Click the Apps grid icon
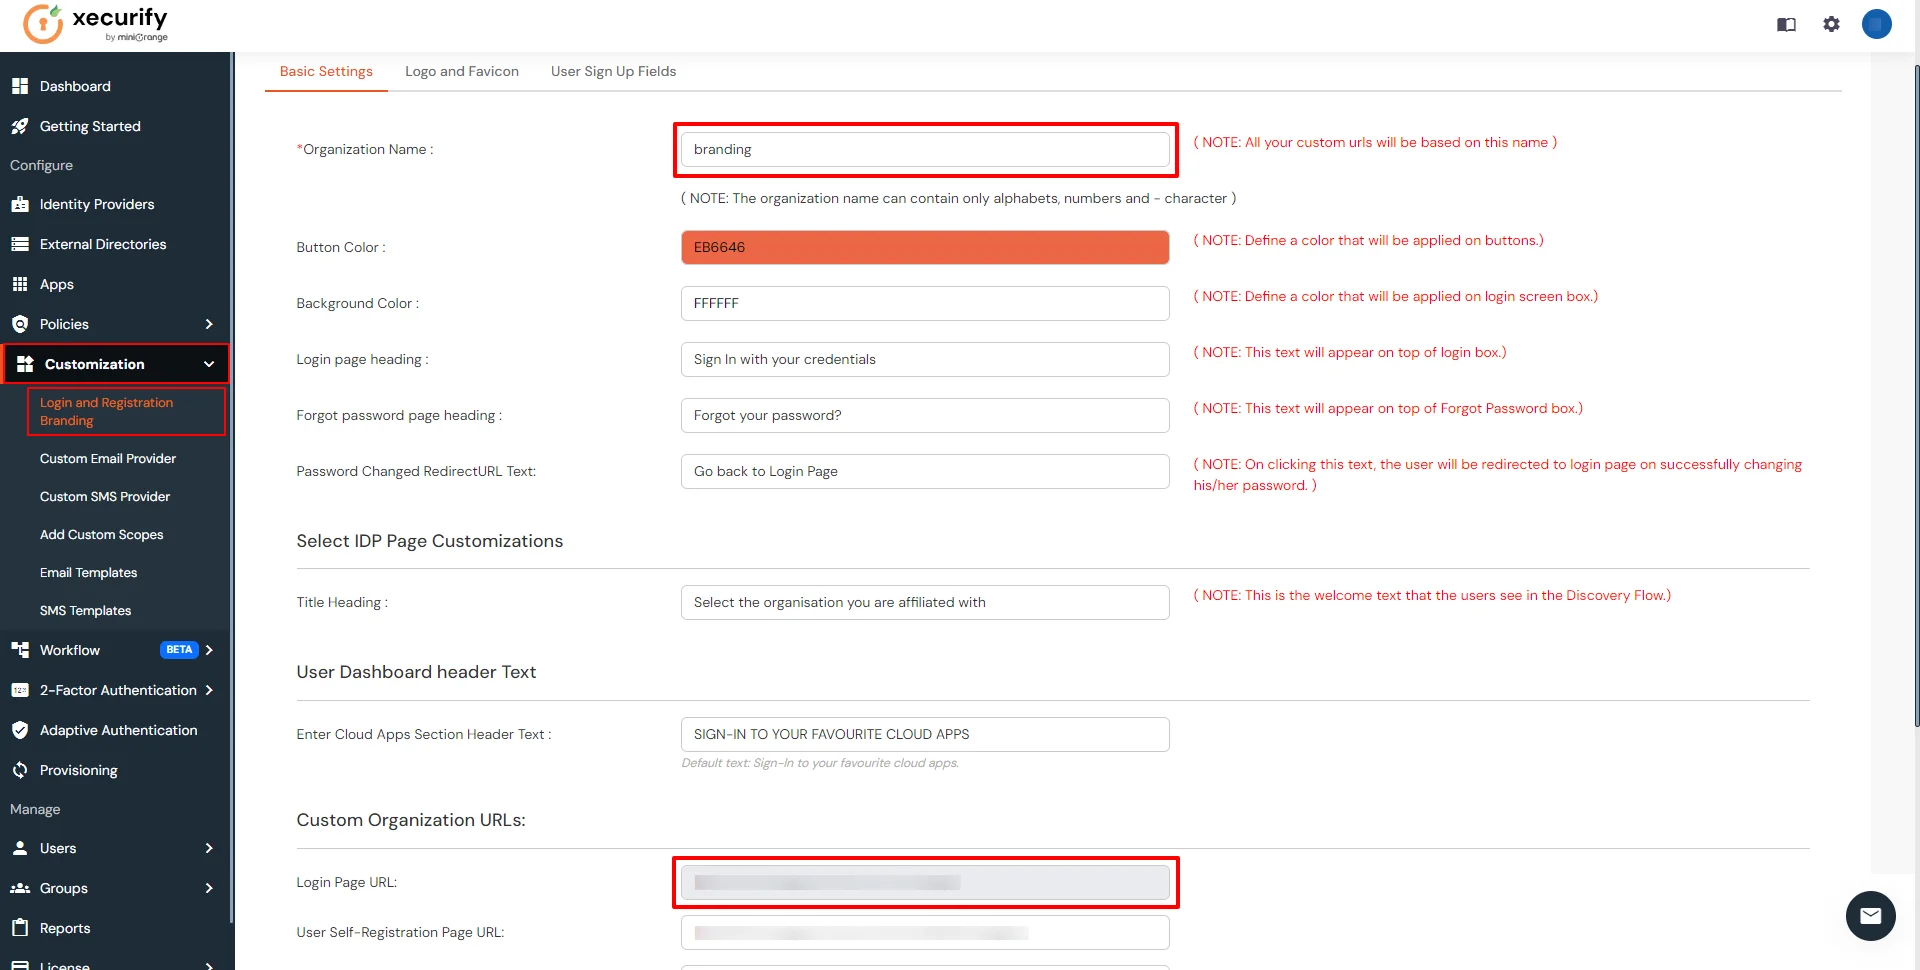Screen dimensions: 1920x970 pos(20,284)
